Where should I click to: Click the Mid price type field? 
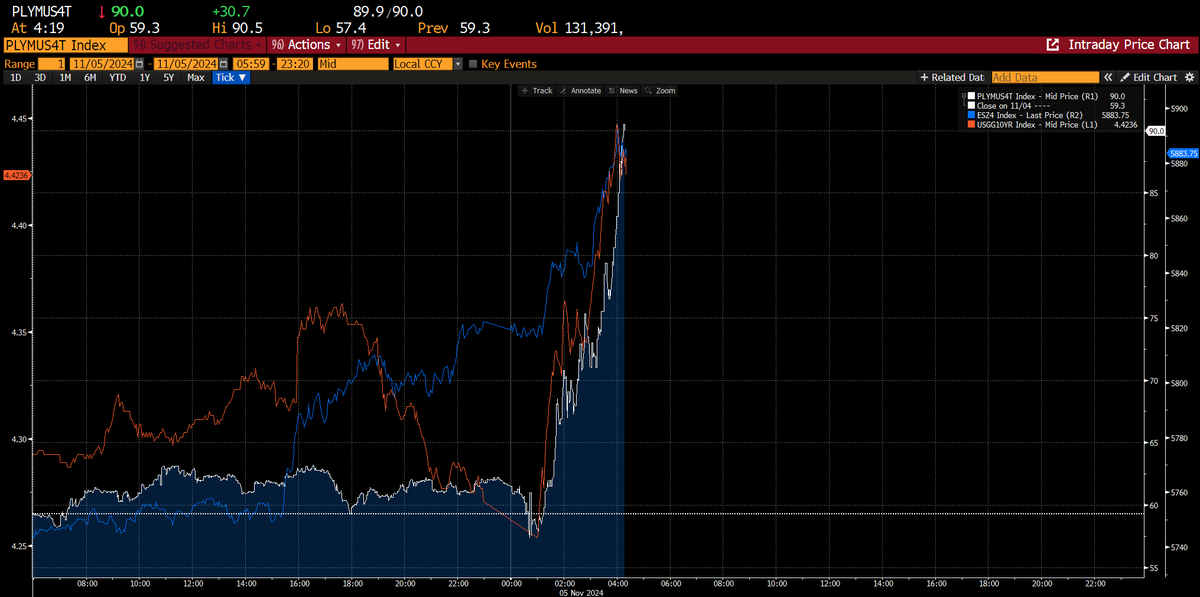(x=352, y=63)
